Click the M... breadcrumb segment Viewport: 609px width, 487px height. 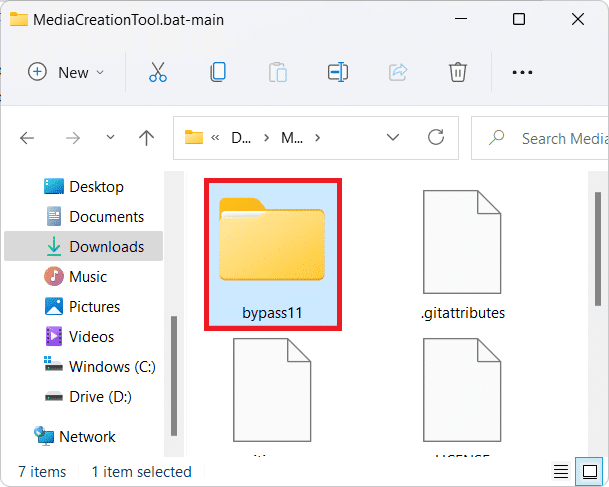(292, 138)
